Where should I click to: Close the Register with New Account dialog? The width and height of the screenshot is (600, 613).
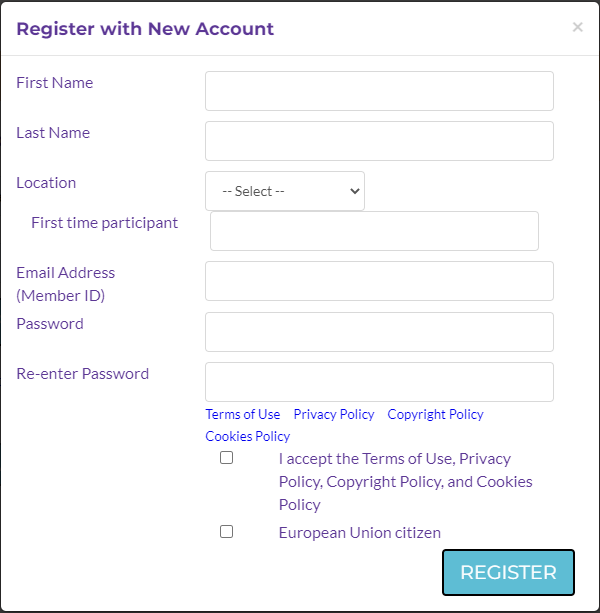(x=577, y=28)
